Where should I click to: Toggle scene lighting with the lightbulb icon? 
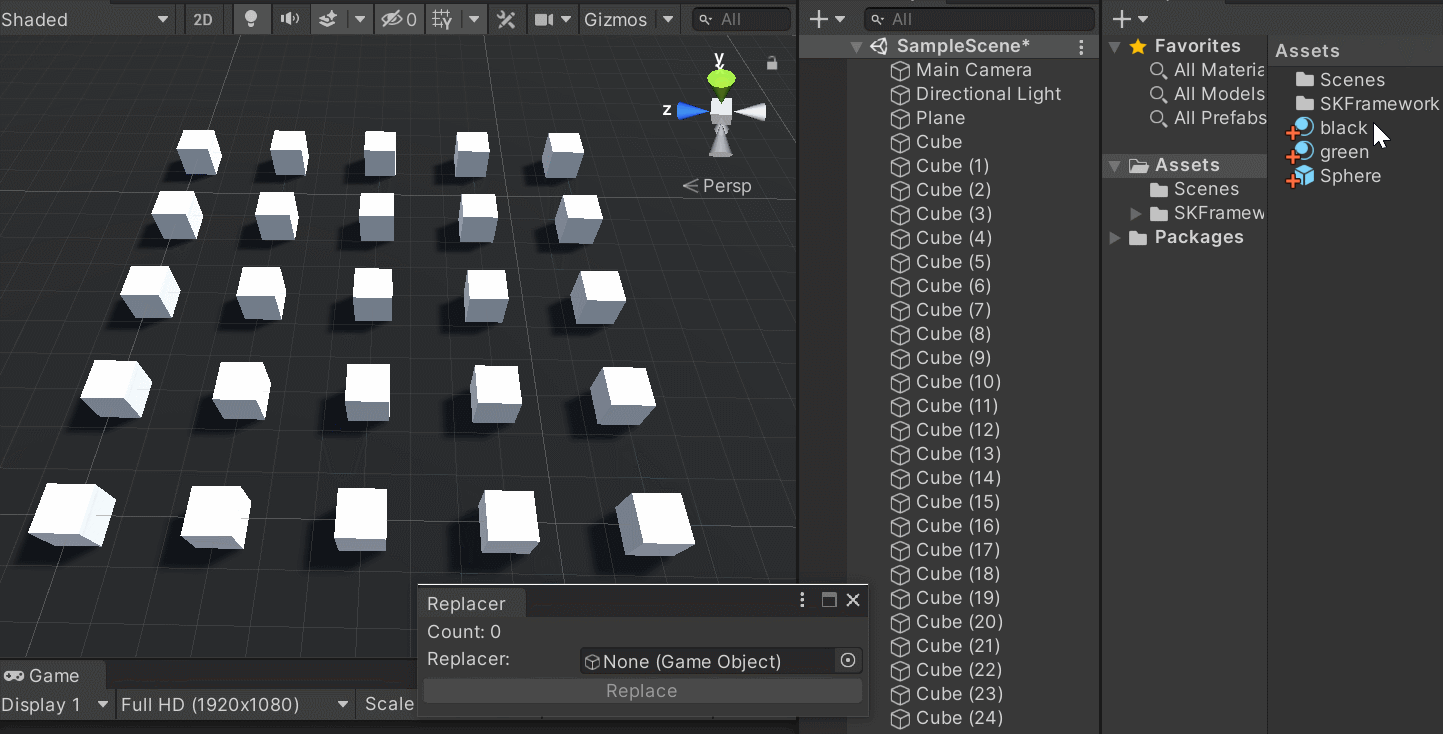pyautogui.click(x=251, y=19)
